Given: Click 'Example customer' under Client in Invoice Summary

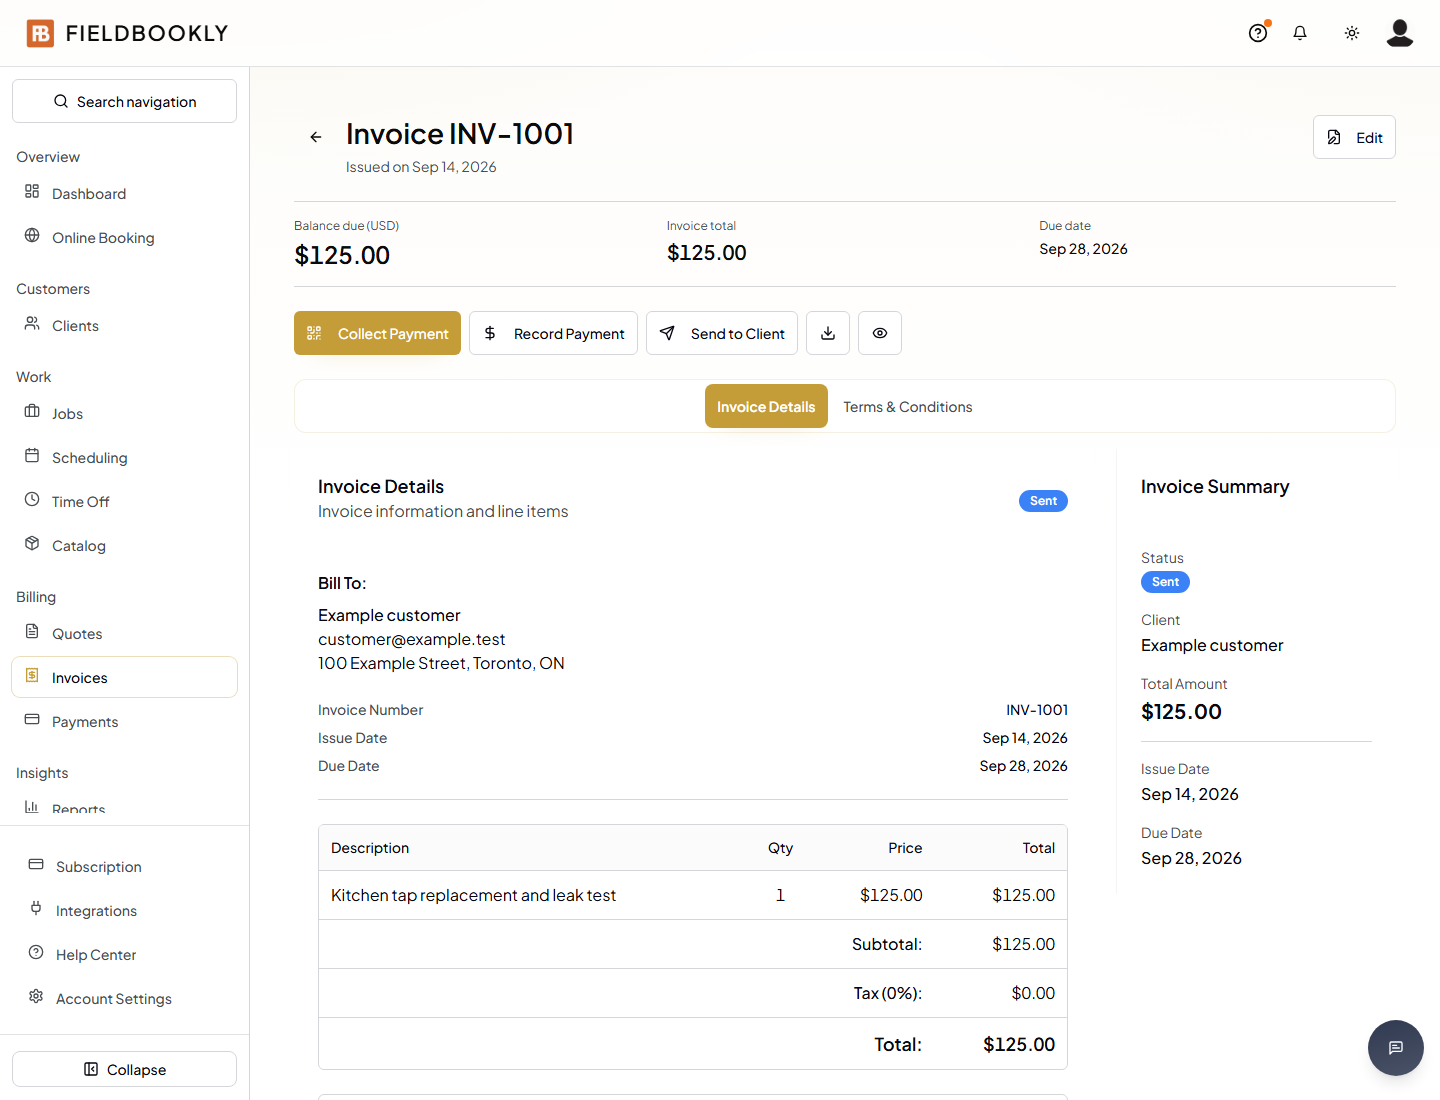Looking at the screenshot, I should coord(1212,645).
